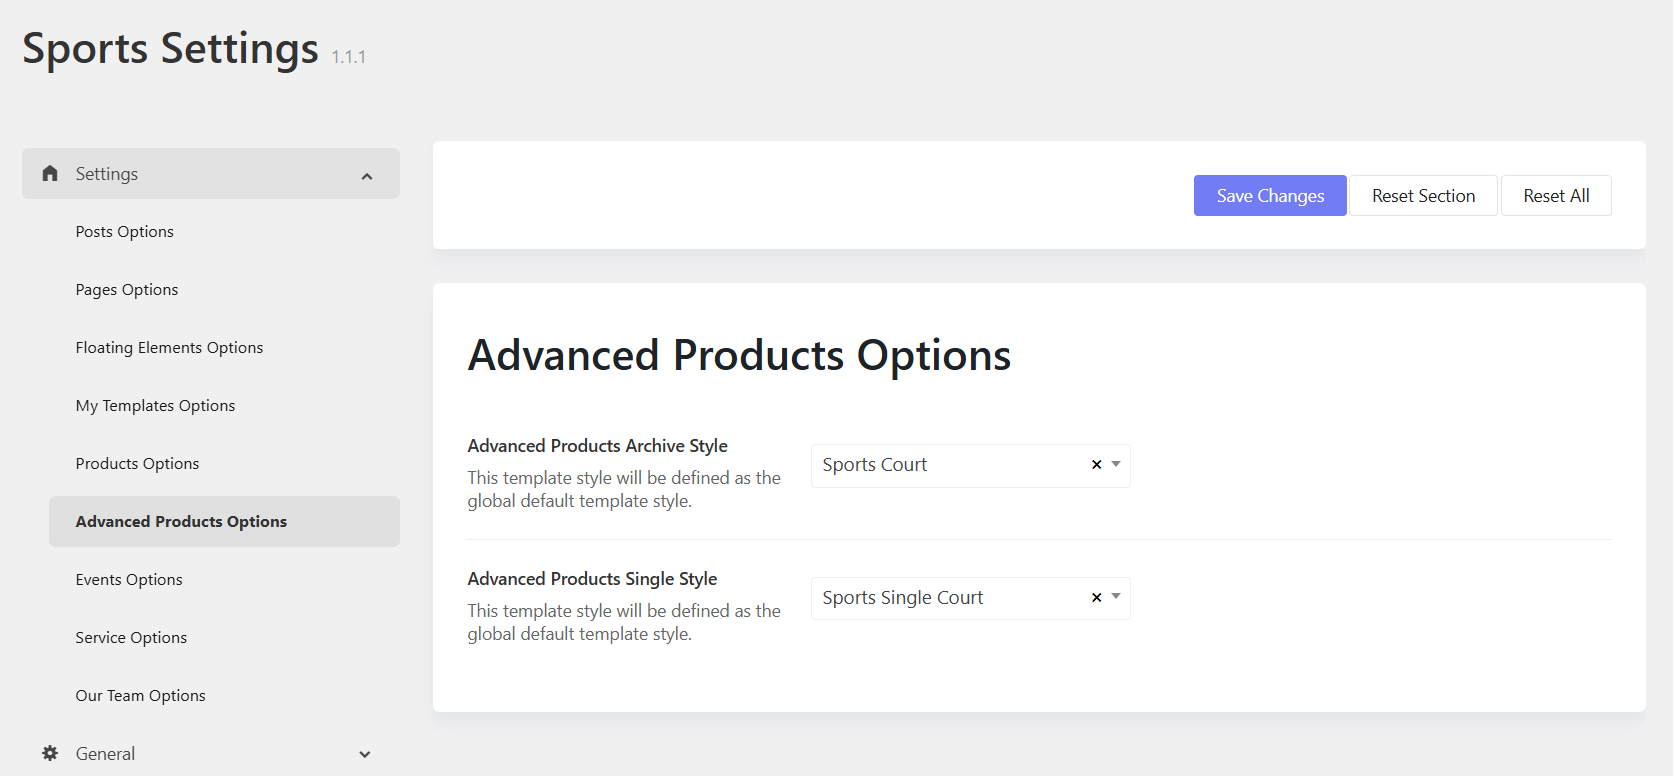
Task: Select Floating Elements Options
Action: point(170,348)
